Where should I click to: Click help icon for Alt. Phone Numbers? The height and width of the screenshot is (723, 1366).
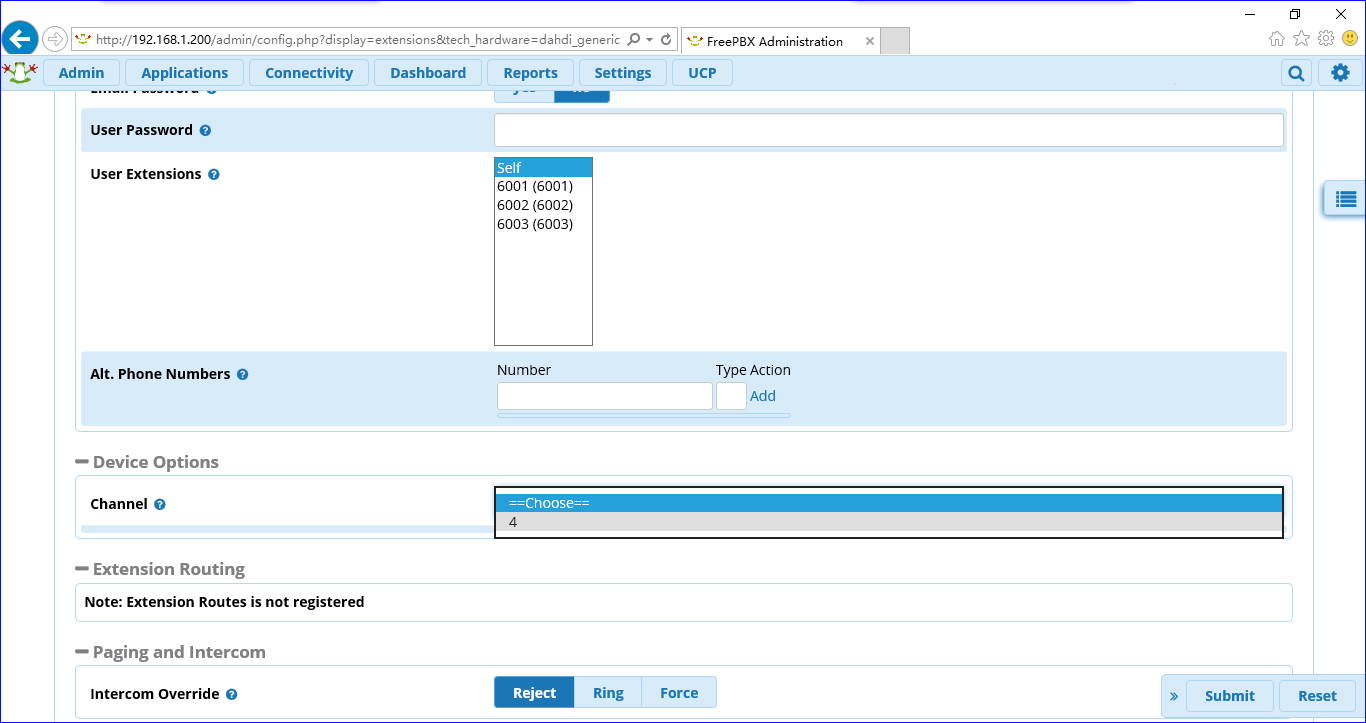coord(242,375)
